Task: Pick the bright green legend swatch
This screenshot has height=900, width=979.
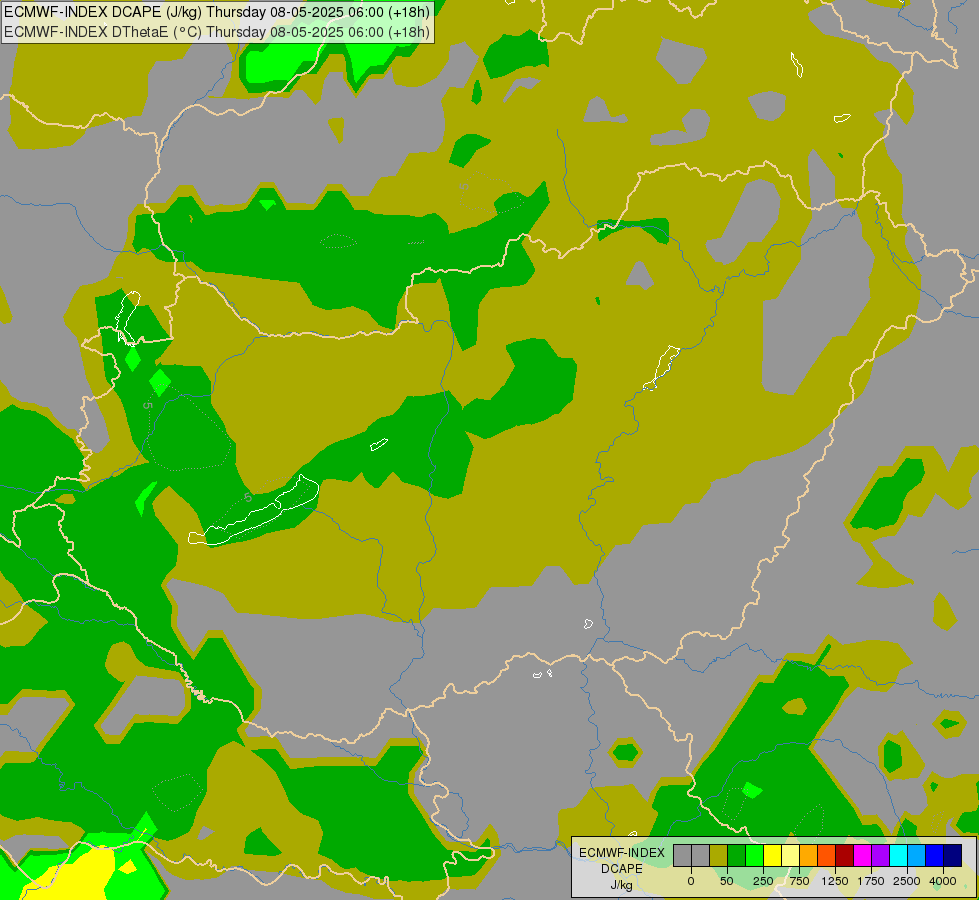Action: point(755,855)
